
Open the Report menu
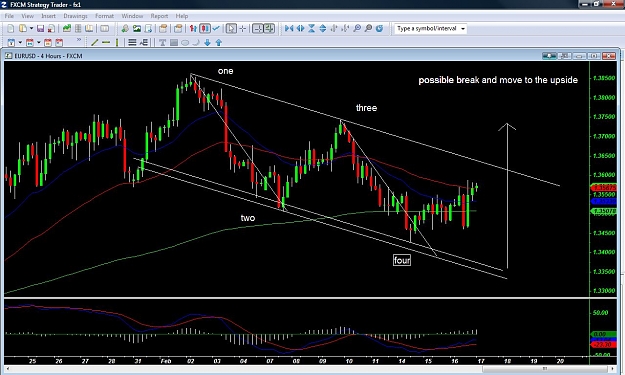tap(159, 16)
